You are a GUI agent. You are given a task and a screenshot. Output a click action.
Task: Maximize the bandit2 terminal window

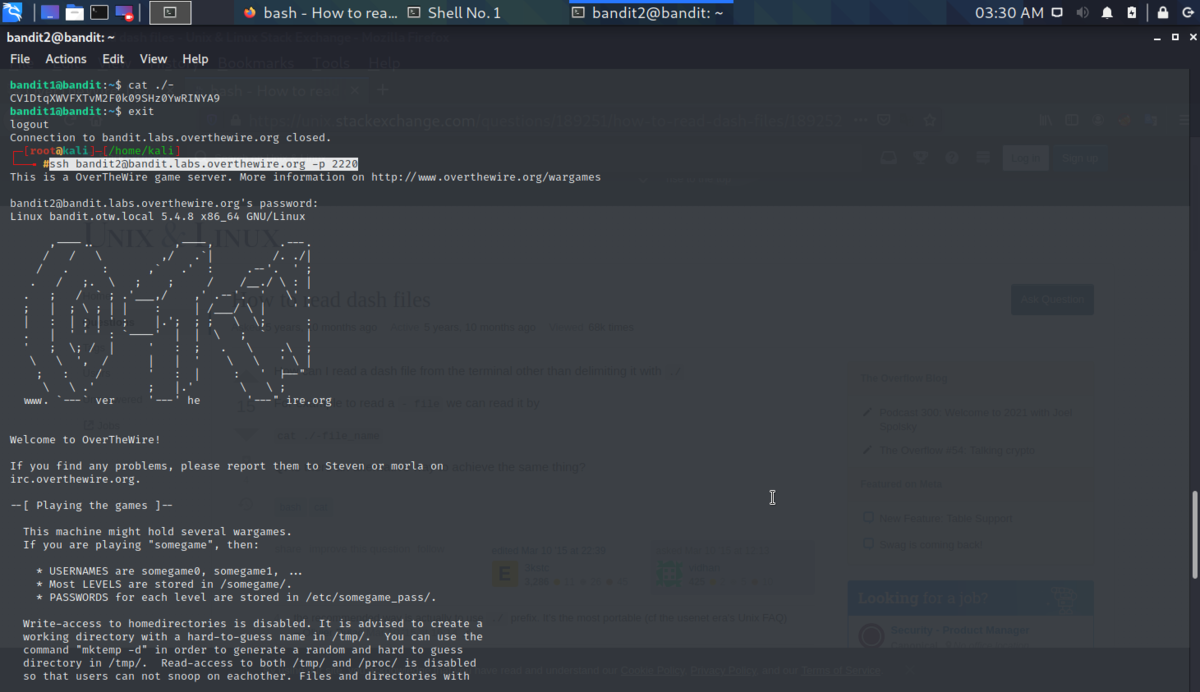[x=1173, y=37]
